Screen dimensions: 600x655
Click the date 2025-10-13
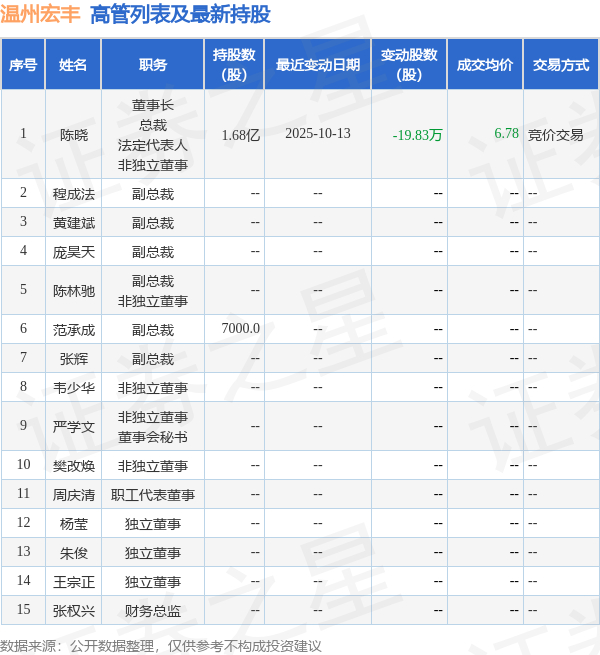[318, 133]
